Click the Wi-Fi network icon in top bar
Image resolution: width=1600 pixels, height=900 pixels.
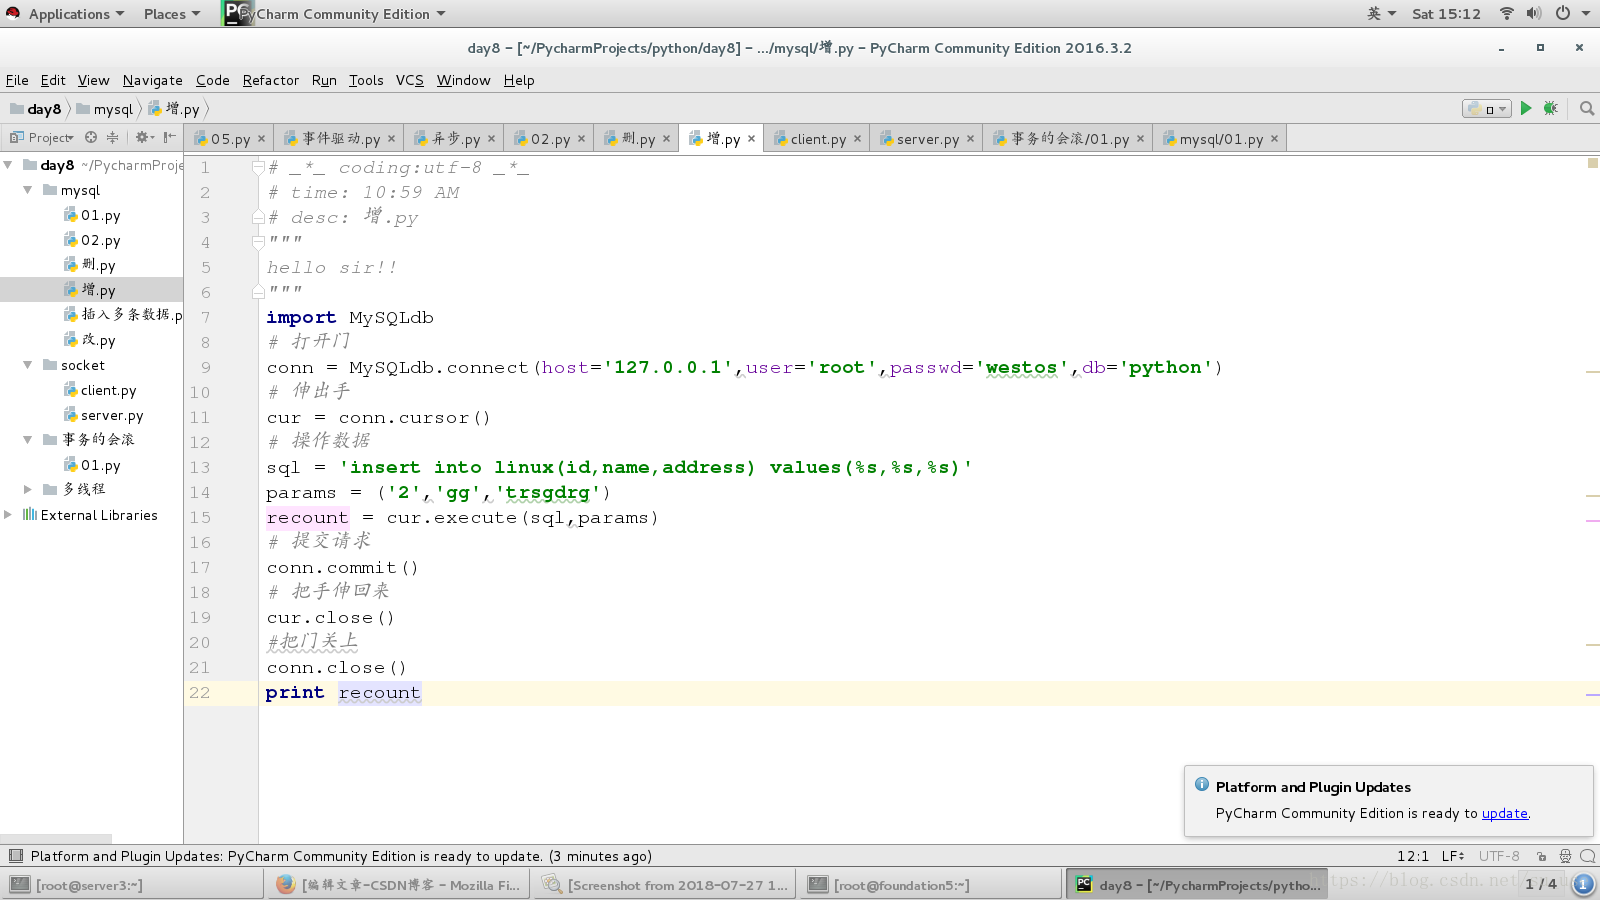pyautogui.click(x=1506, y=13)
